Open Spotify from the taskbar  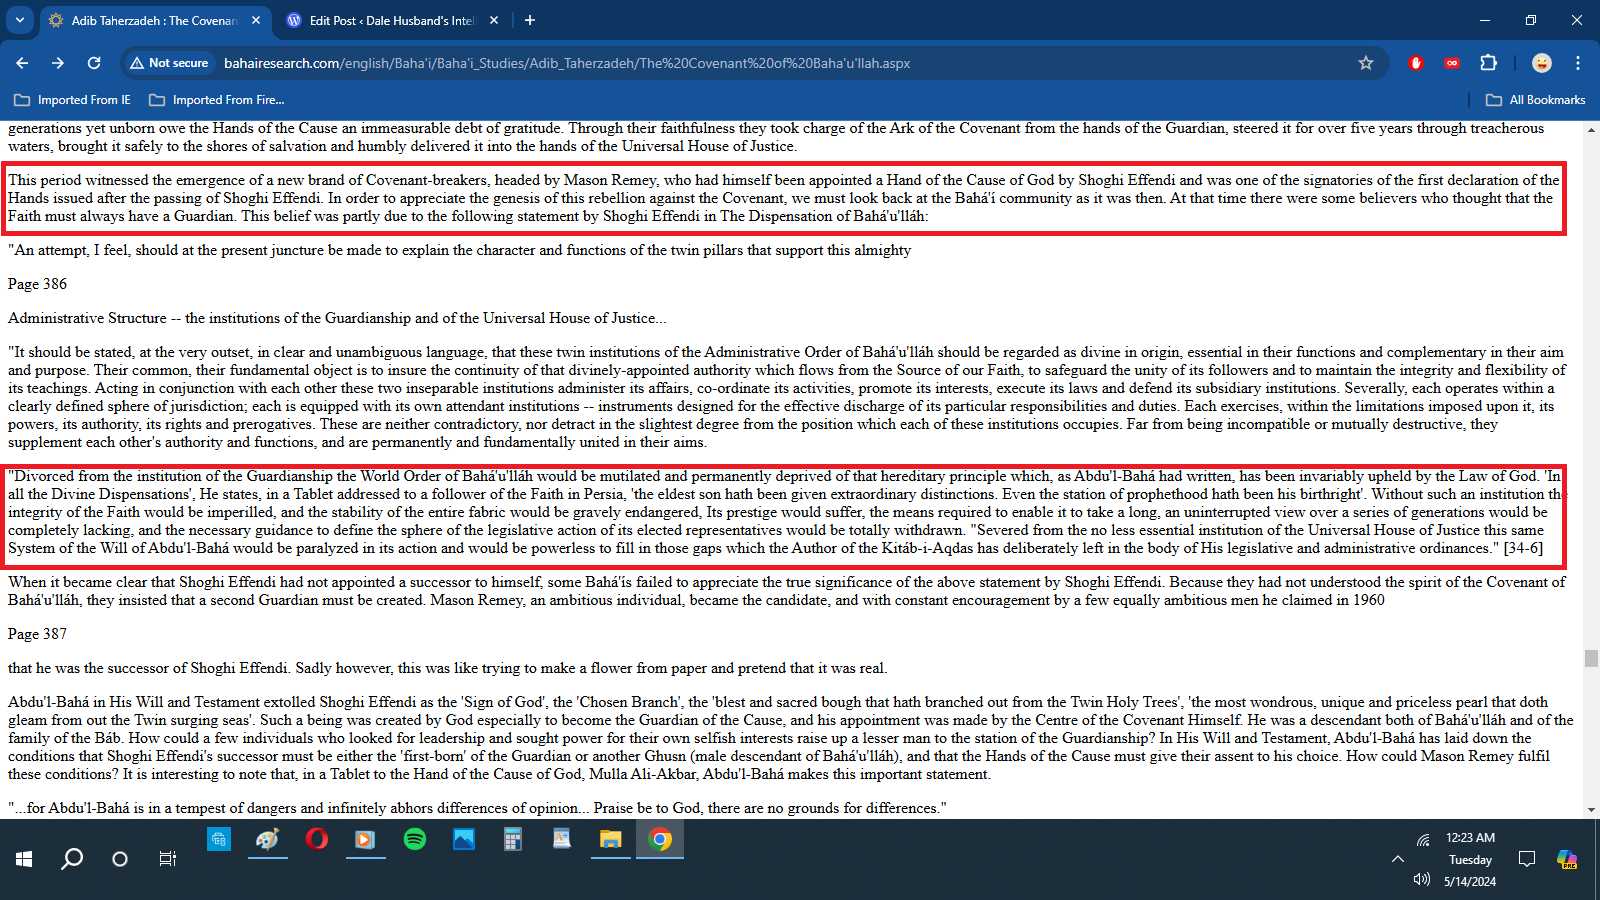[x=414, y=839]
